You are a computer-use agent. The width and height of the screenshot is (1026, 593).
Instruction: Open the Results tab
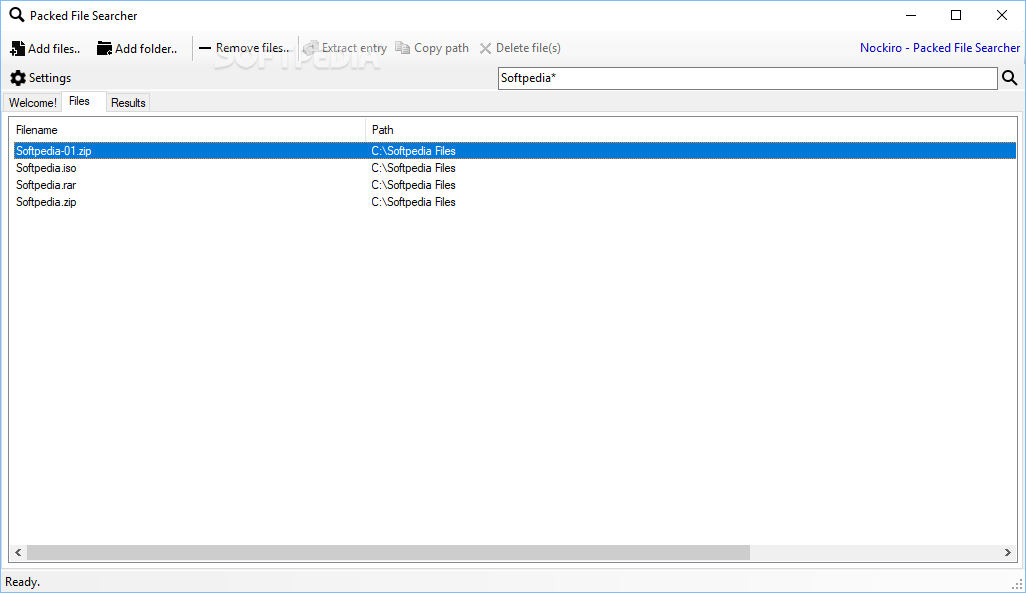(128, 103)
